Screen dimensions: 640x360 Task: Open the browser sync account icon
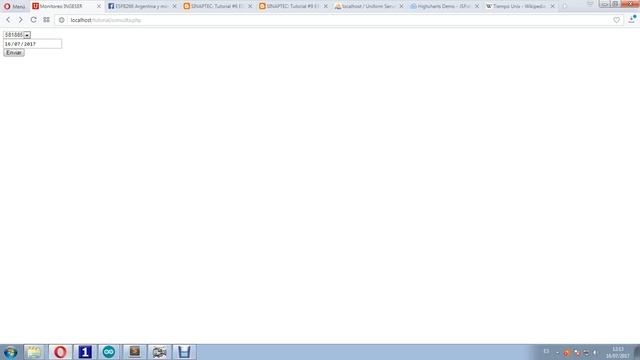tap(632, 19)
